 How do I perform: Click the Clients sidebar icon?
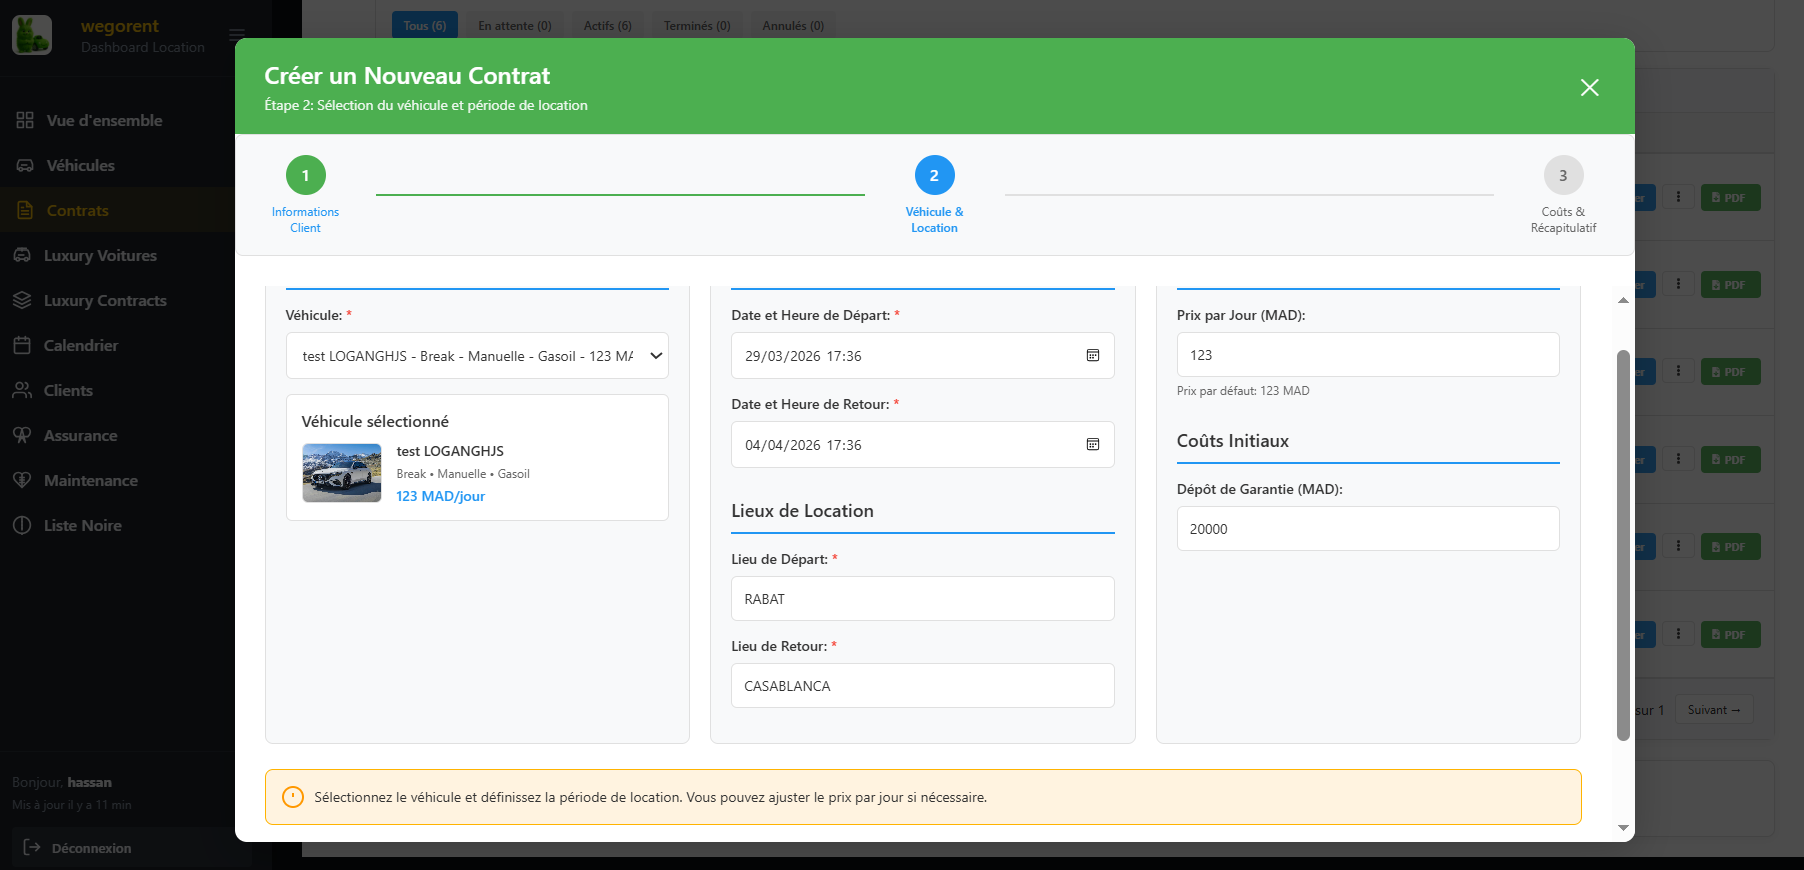[x=22, y=391]
